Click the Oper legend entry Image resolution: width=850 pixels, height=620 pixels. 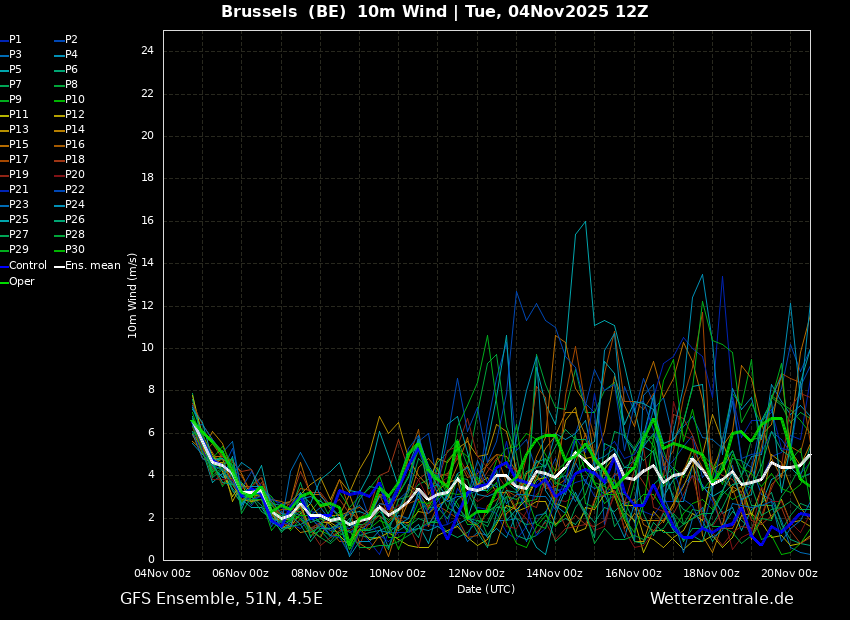click(22, 282)
